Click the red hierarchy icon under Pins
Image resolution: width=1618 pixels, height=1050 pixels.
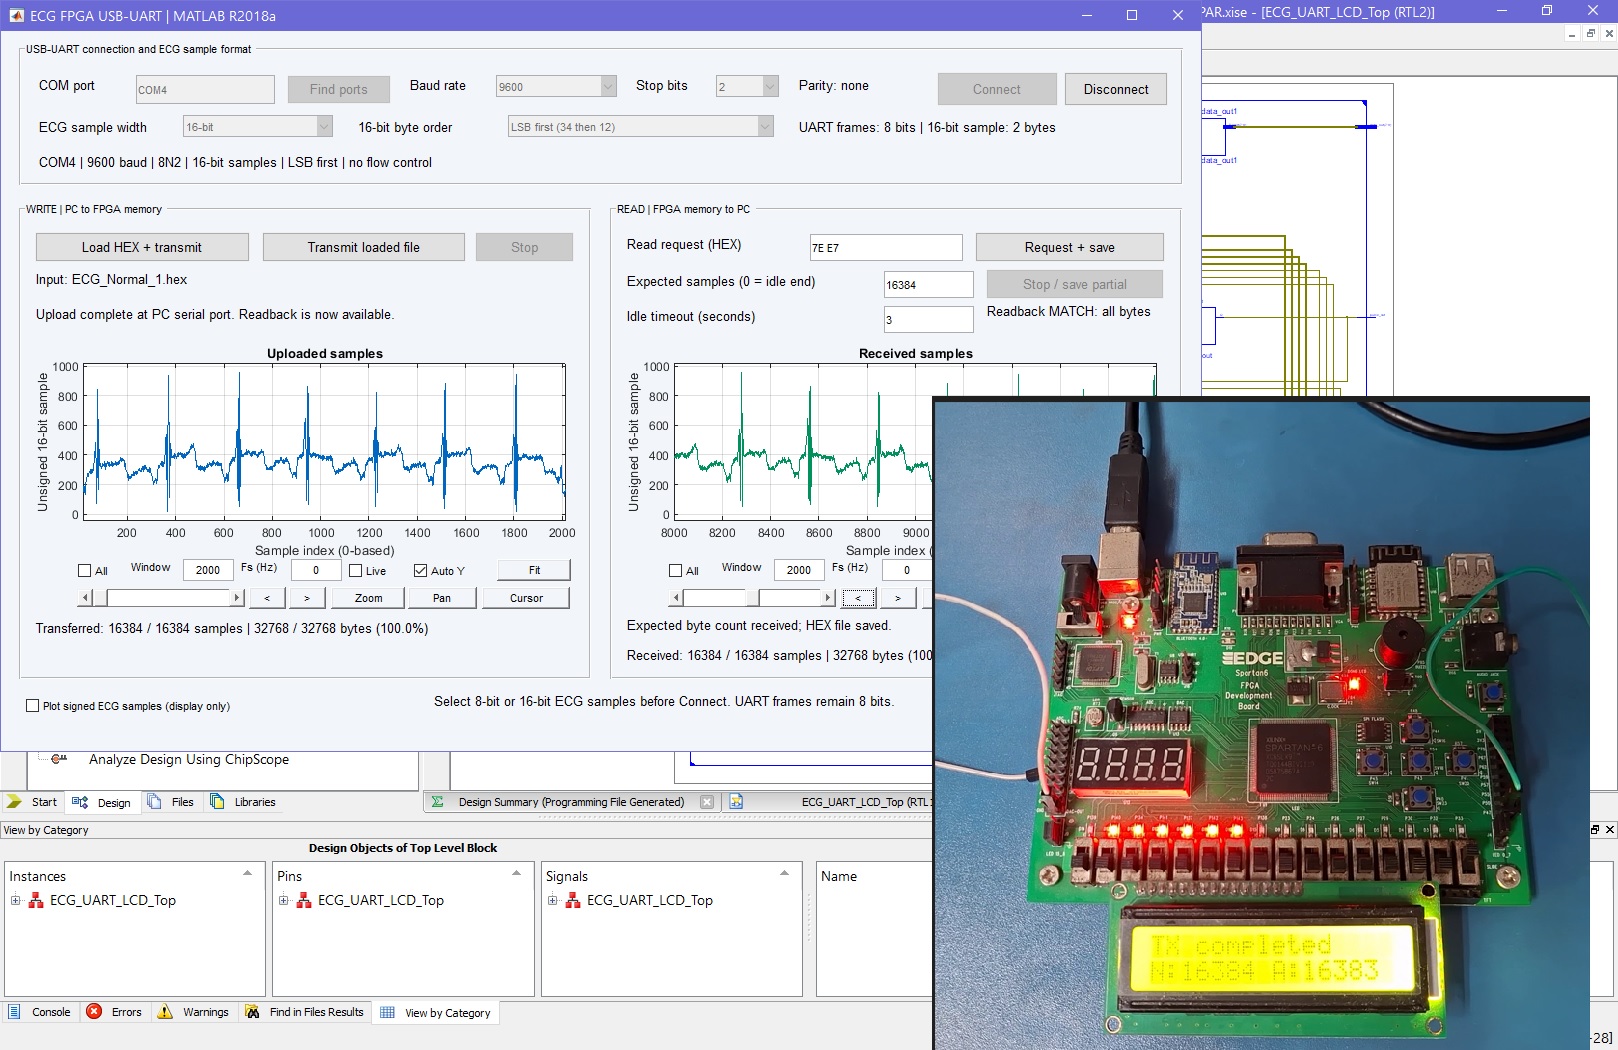[x=304, y=900]
